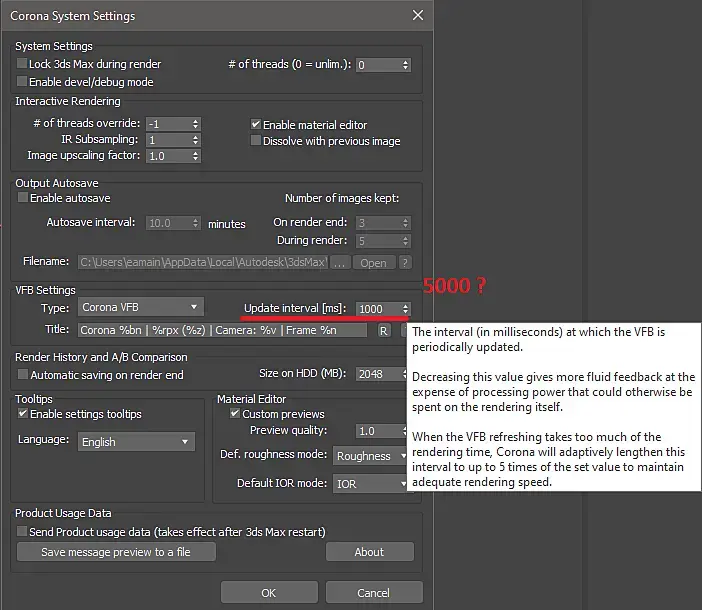Adjust On render end spinner arrows
Screen dimensions: 702x610
[x=406, y=223]
